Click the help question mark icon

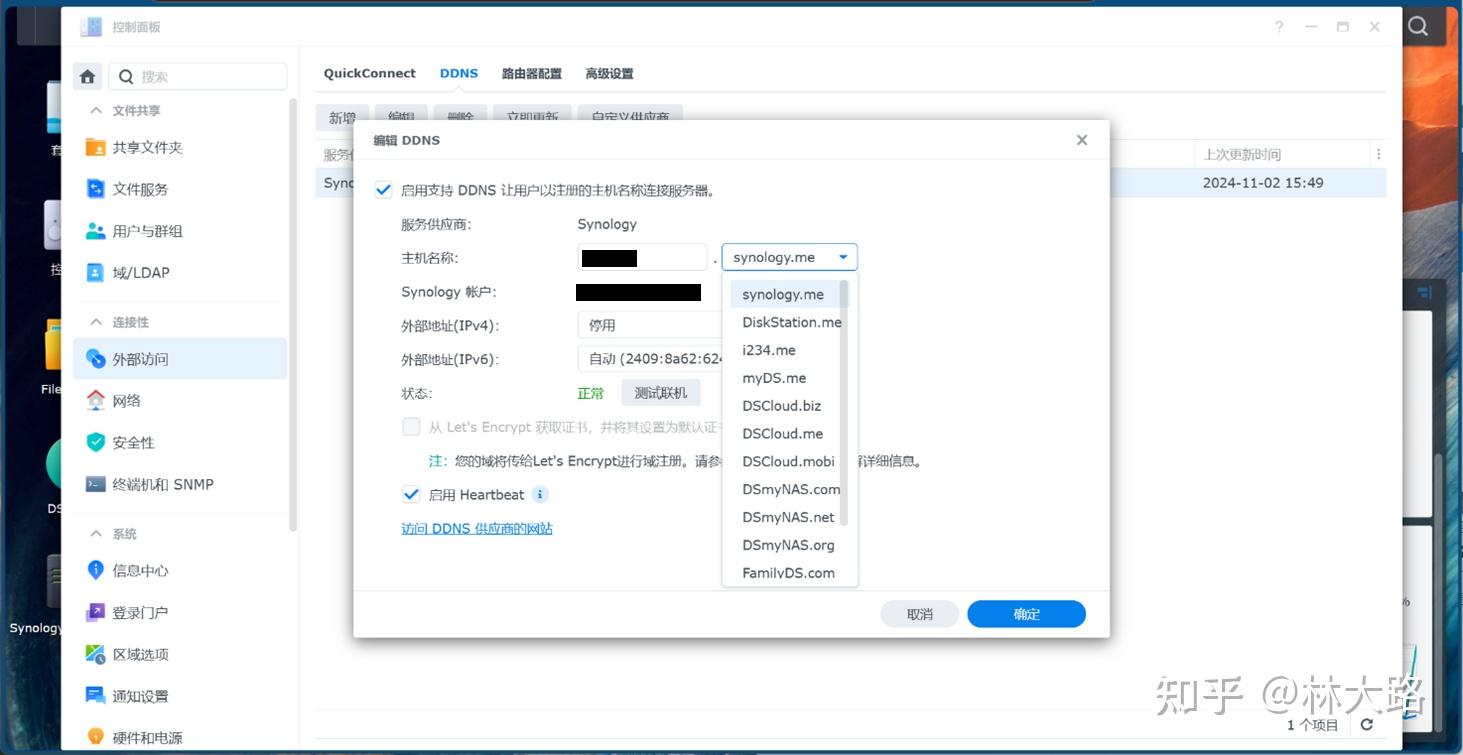[1279, 27]
